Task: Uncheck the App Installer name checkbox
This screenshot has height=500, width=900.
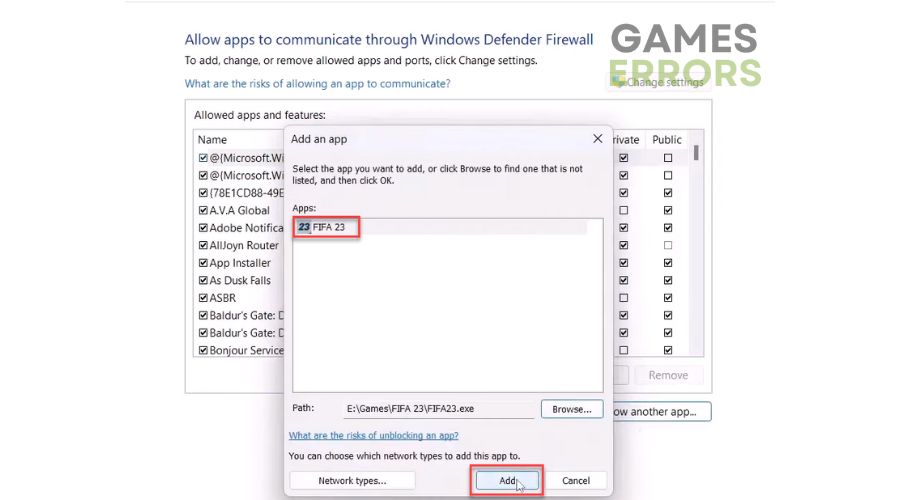Action: coord(203,263)
